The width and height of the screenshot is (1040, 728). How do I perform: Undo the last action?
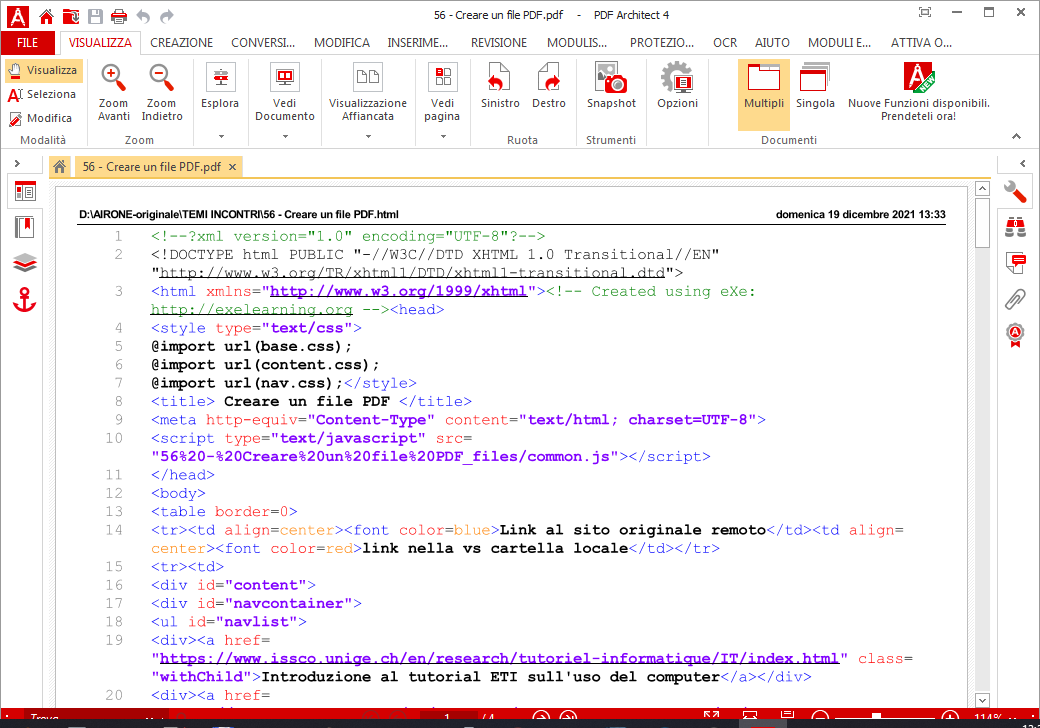pyautogui.click(x=143, y=16)
